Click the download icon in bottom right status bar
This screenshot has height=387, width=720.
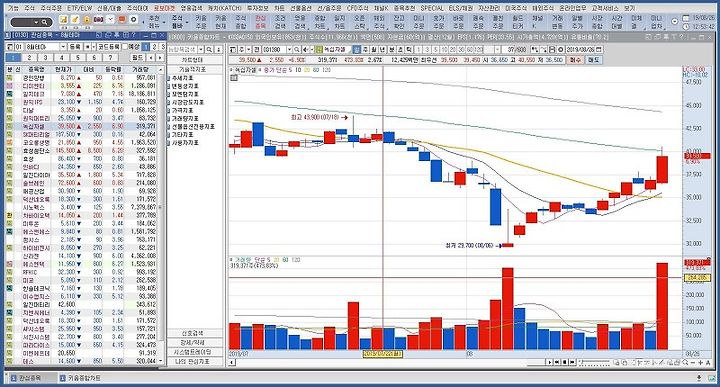pos(699,378)
